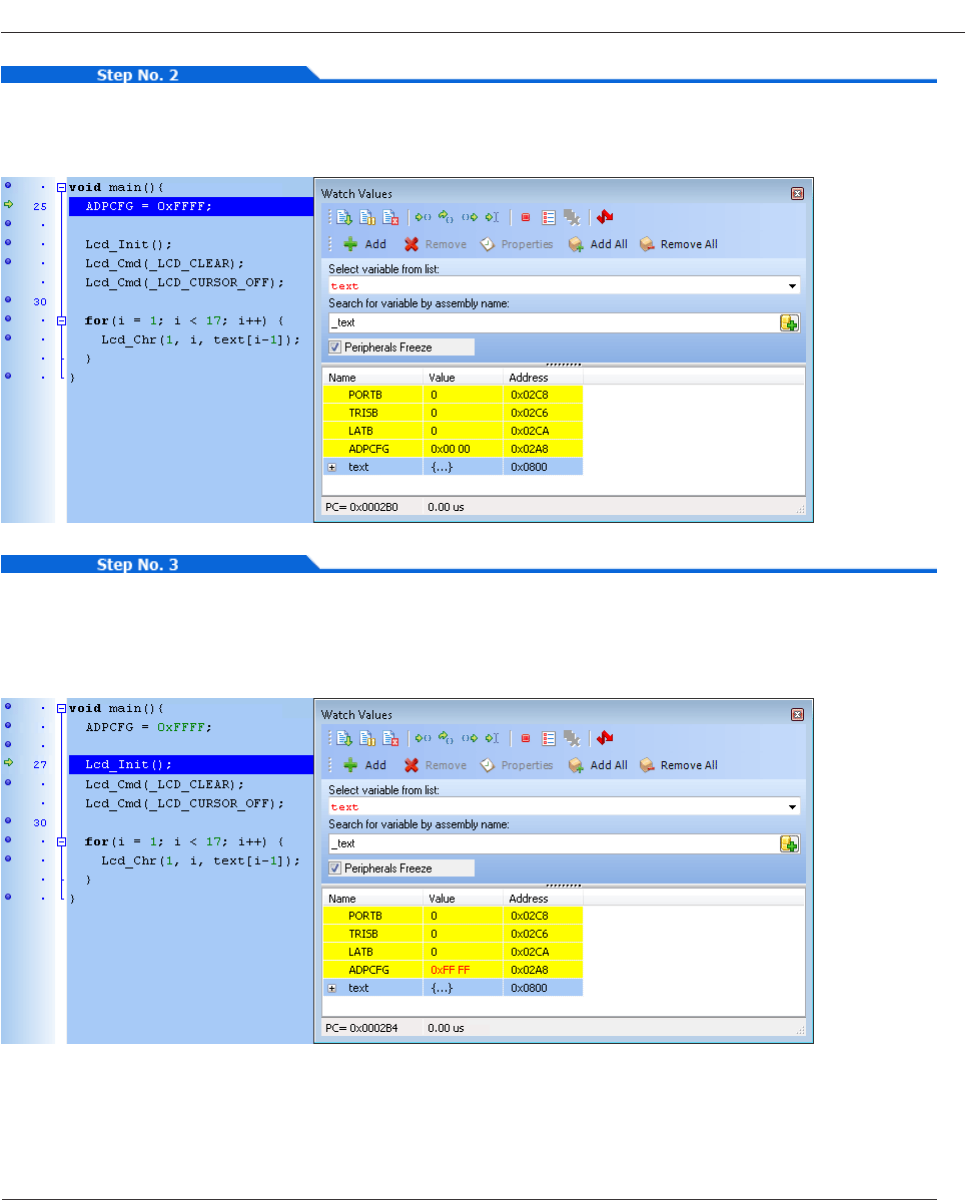Click add-variable icon beside _text field, upper panel

tap(790, 323)
